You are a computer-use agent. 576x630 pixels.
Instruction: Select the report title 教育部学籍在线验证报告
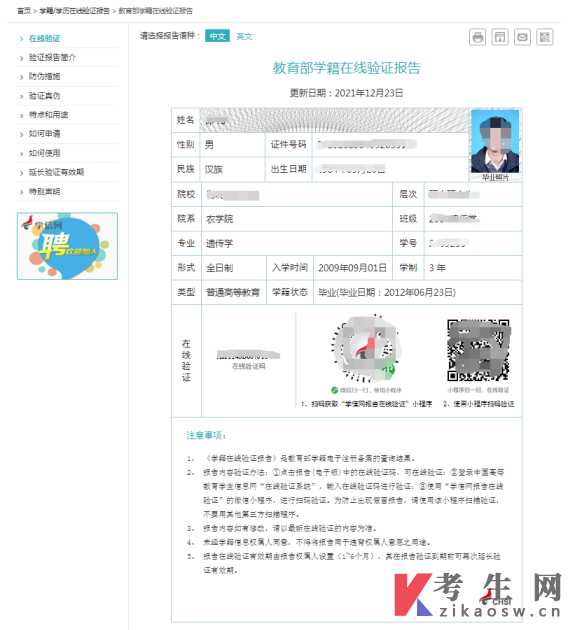point(346,68)
